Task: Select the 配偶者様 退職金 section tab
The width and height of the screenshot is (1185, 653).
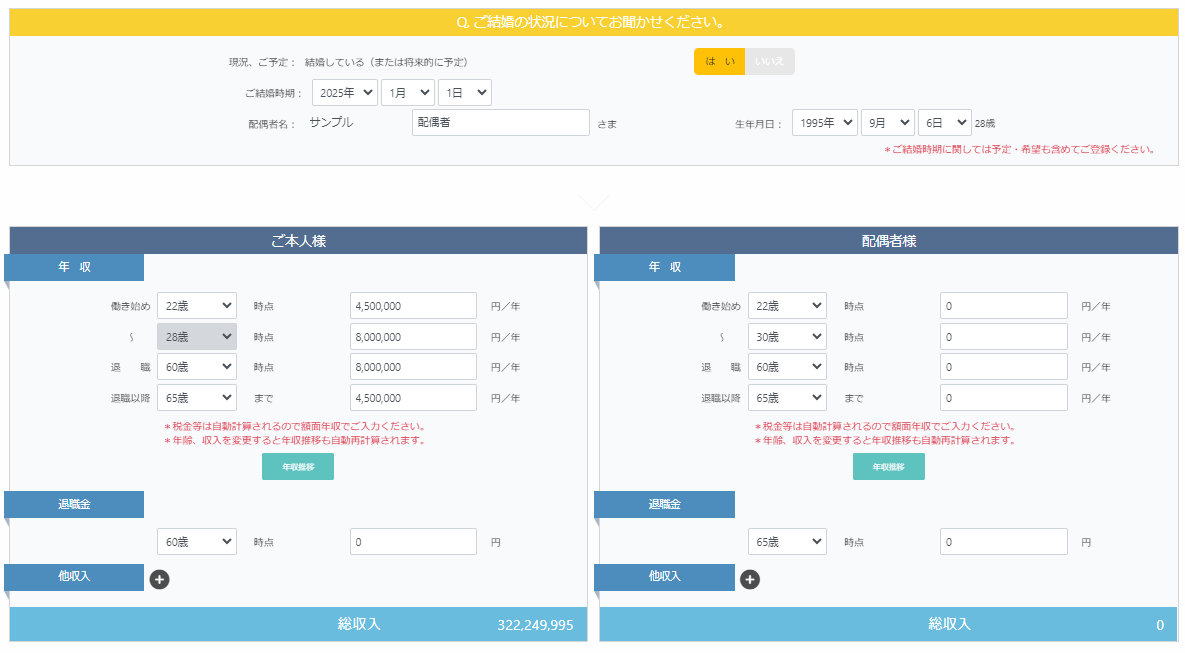Action: tap(664, 505)
